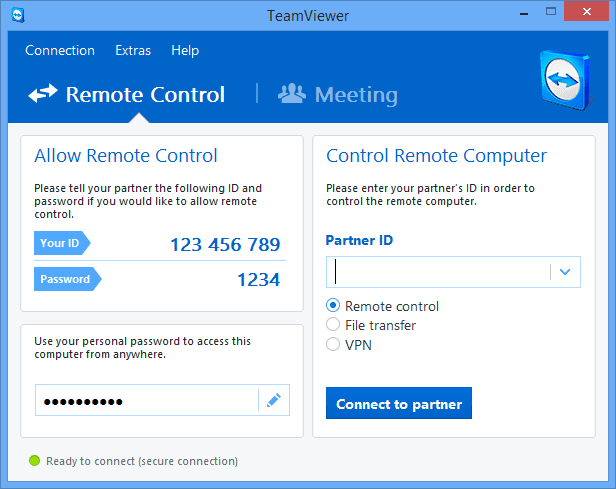Expand the Partner ID dropdown arrow
Screen dimensions: 616x489
[565, 272]
